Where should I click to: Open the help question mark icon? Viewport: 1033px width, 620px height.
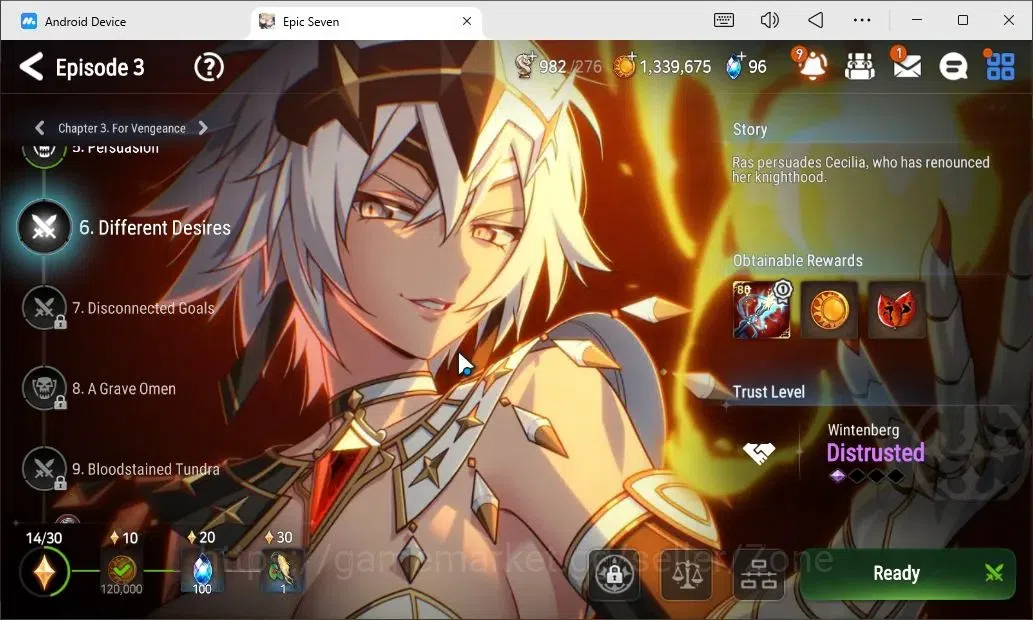coord(209,67)
